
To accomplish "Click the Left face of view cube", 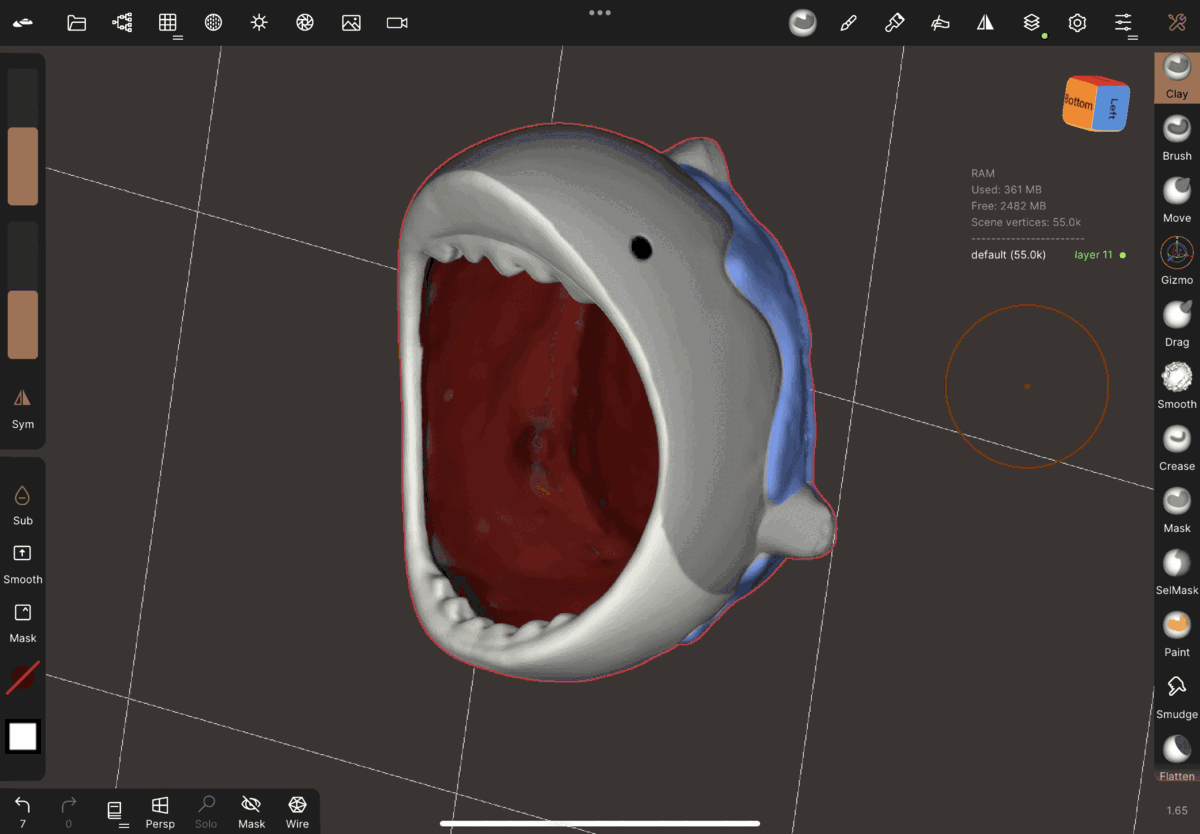I will coord(1112,108).
